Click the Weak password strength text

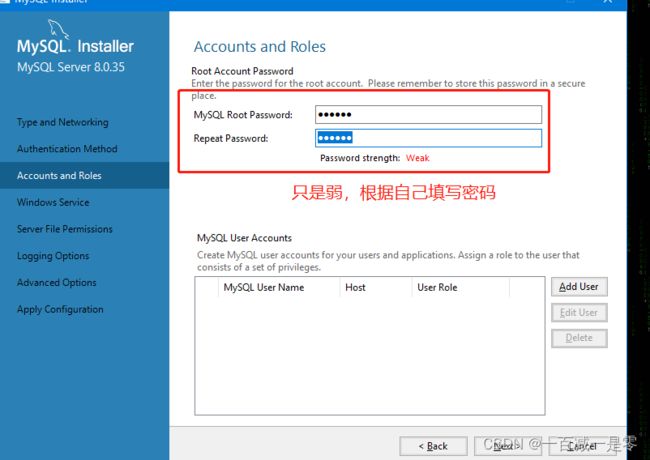pyautogui.click(x=417, y=158)
